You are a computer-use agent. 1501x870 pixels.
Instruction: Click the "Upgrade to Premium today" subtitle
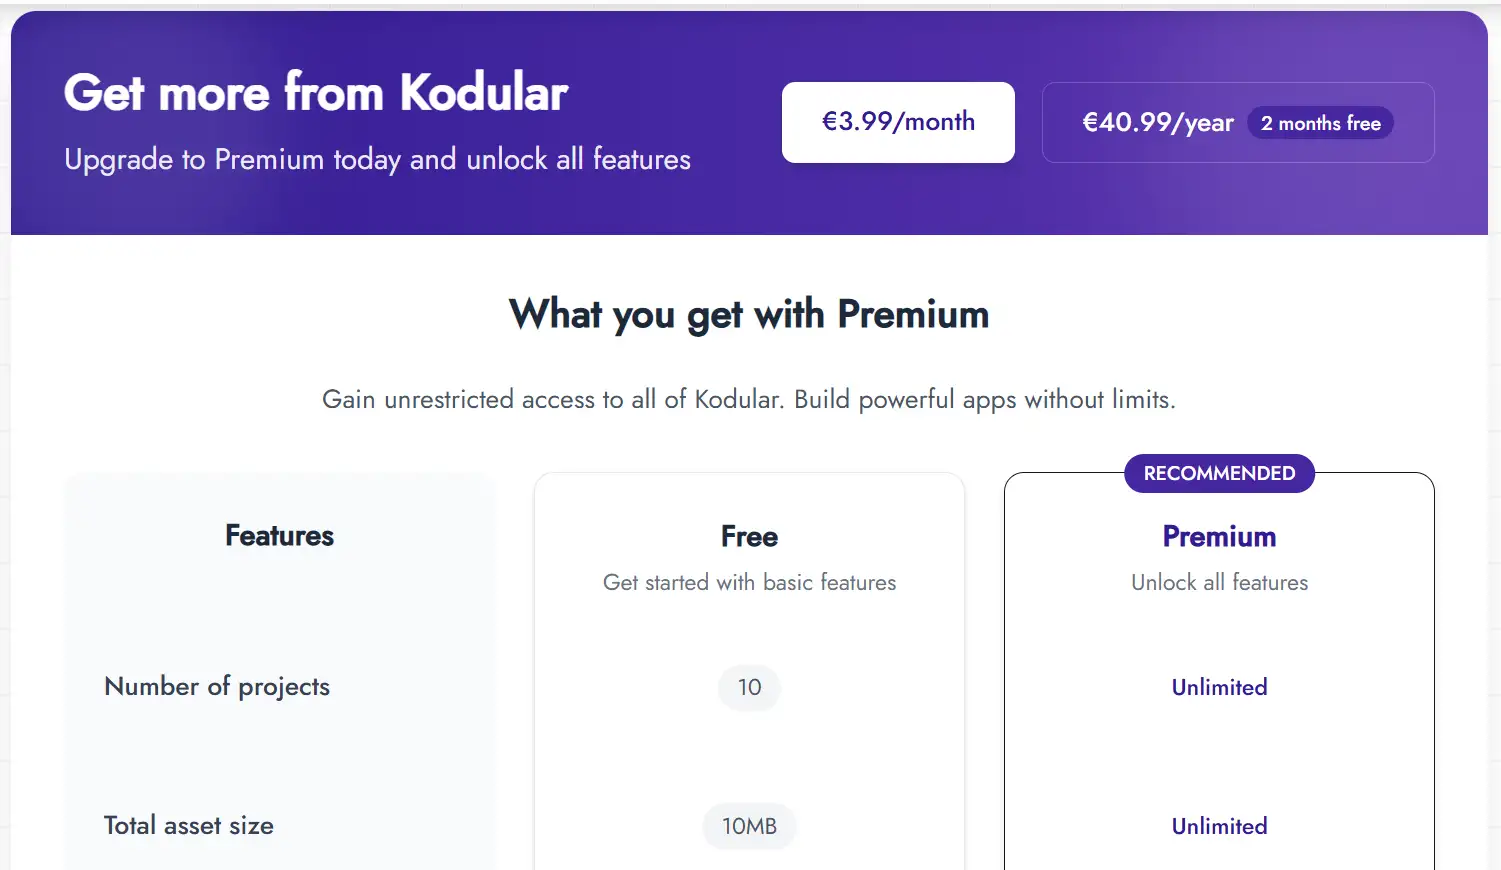tap(377, 159)
